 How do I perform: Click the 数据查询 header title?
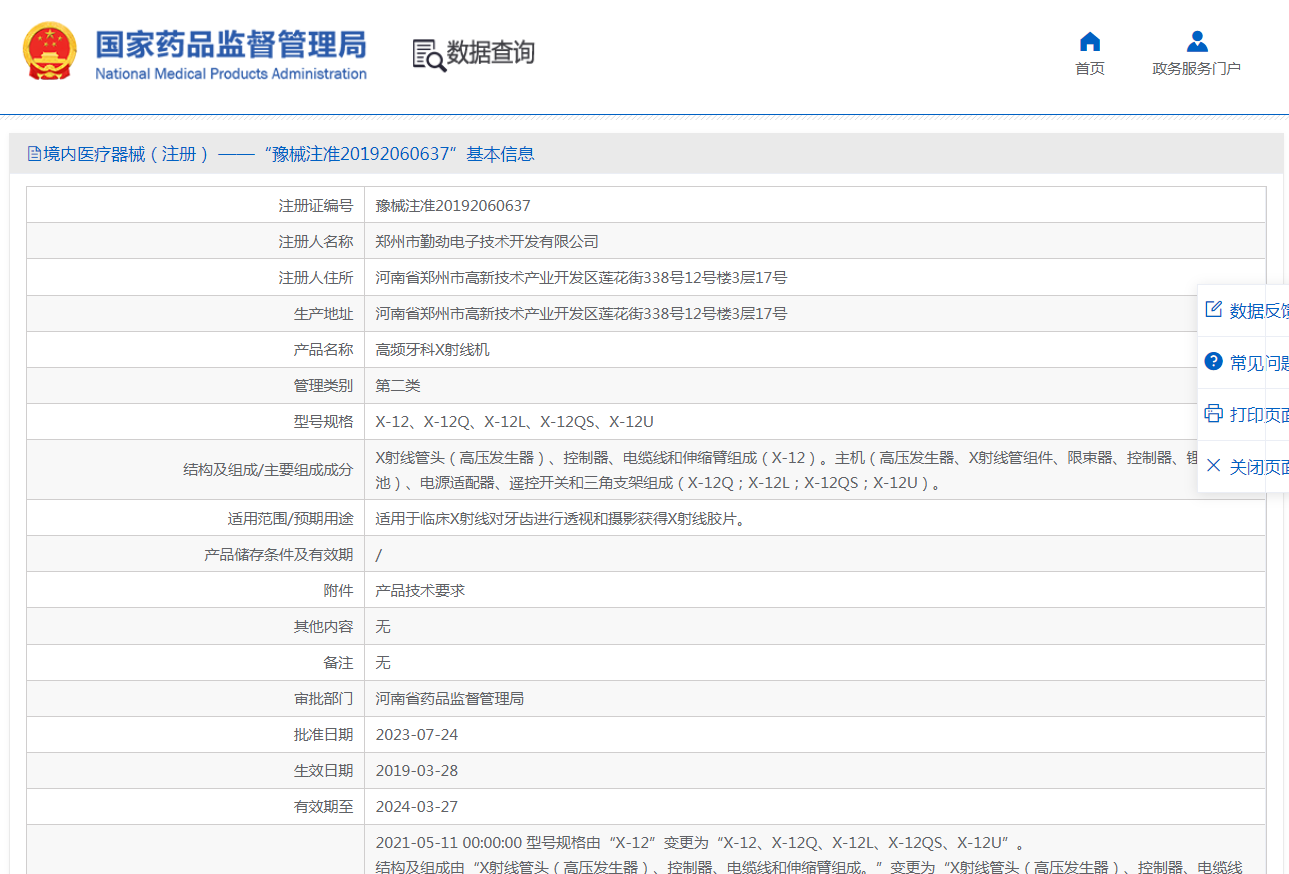pos(490,53)
